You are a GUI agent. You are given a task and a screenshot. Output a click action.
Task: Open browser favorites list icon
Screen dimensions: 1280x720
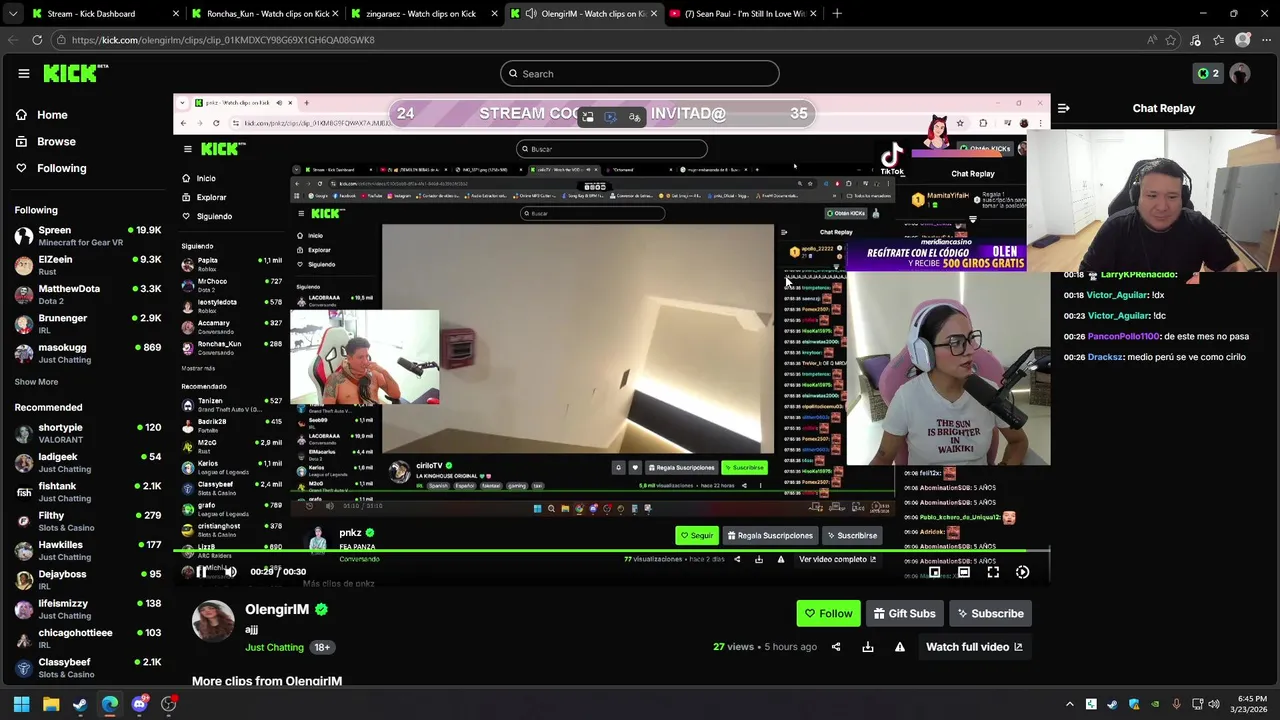1218,40
